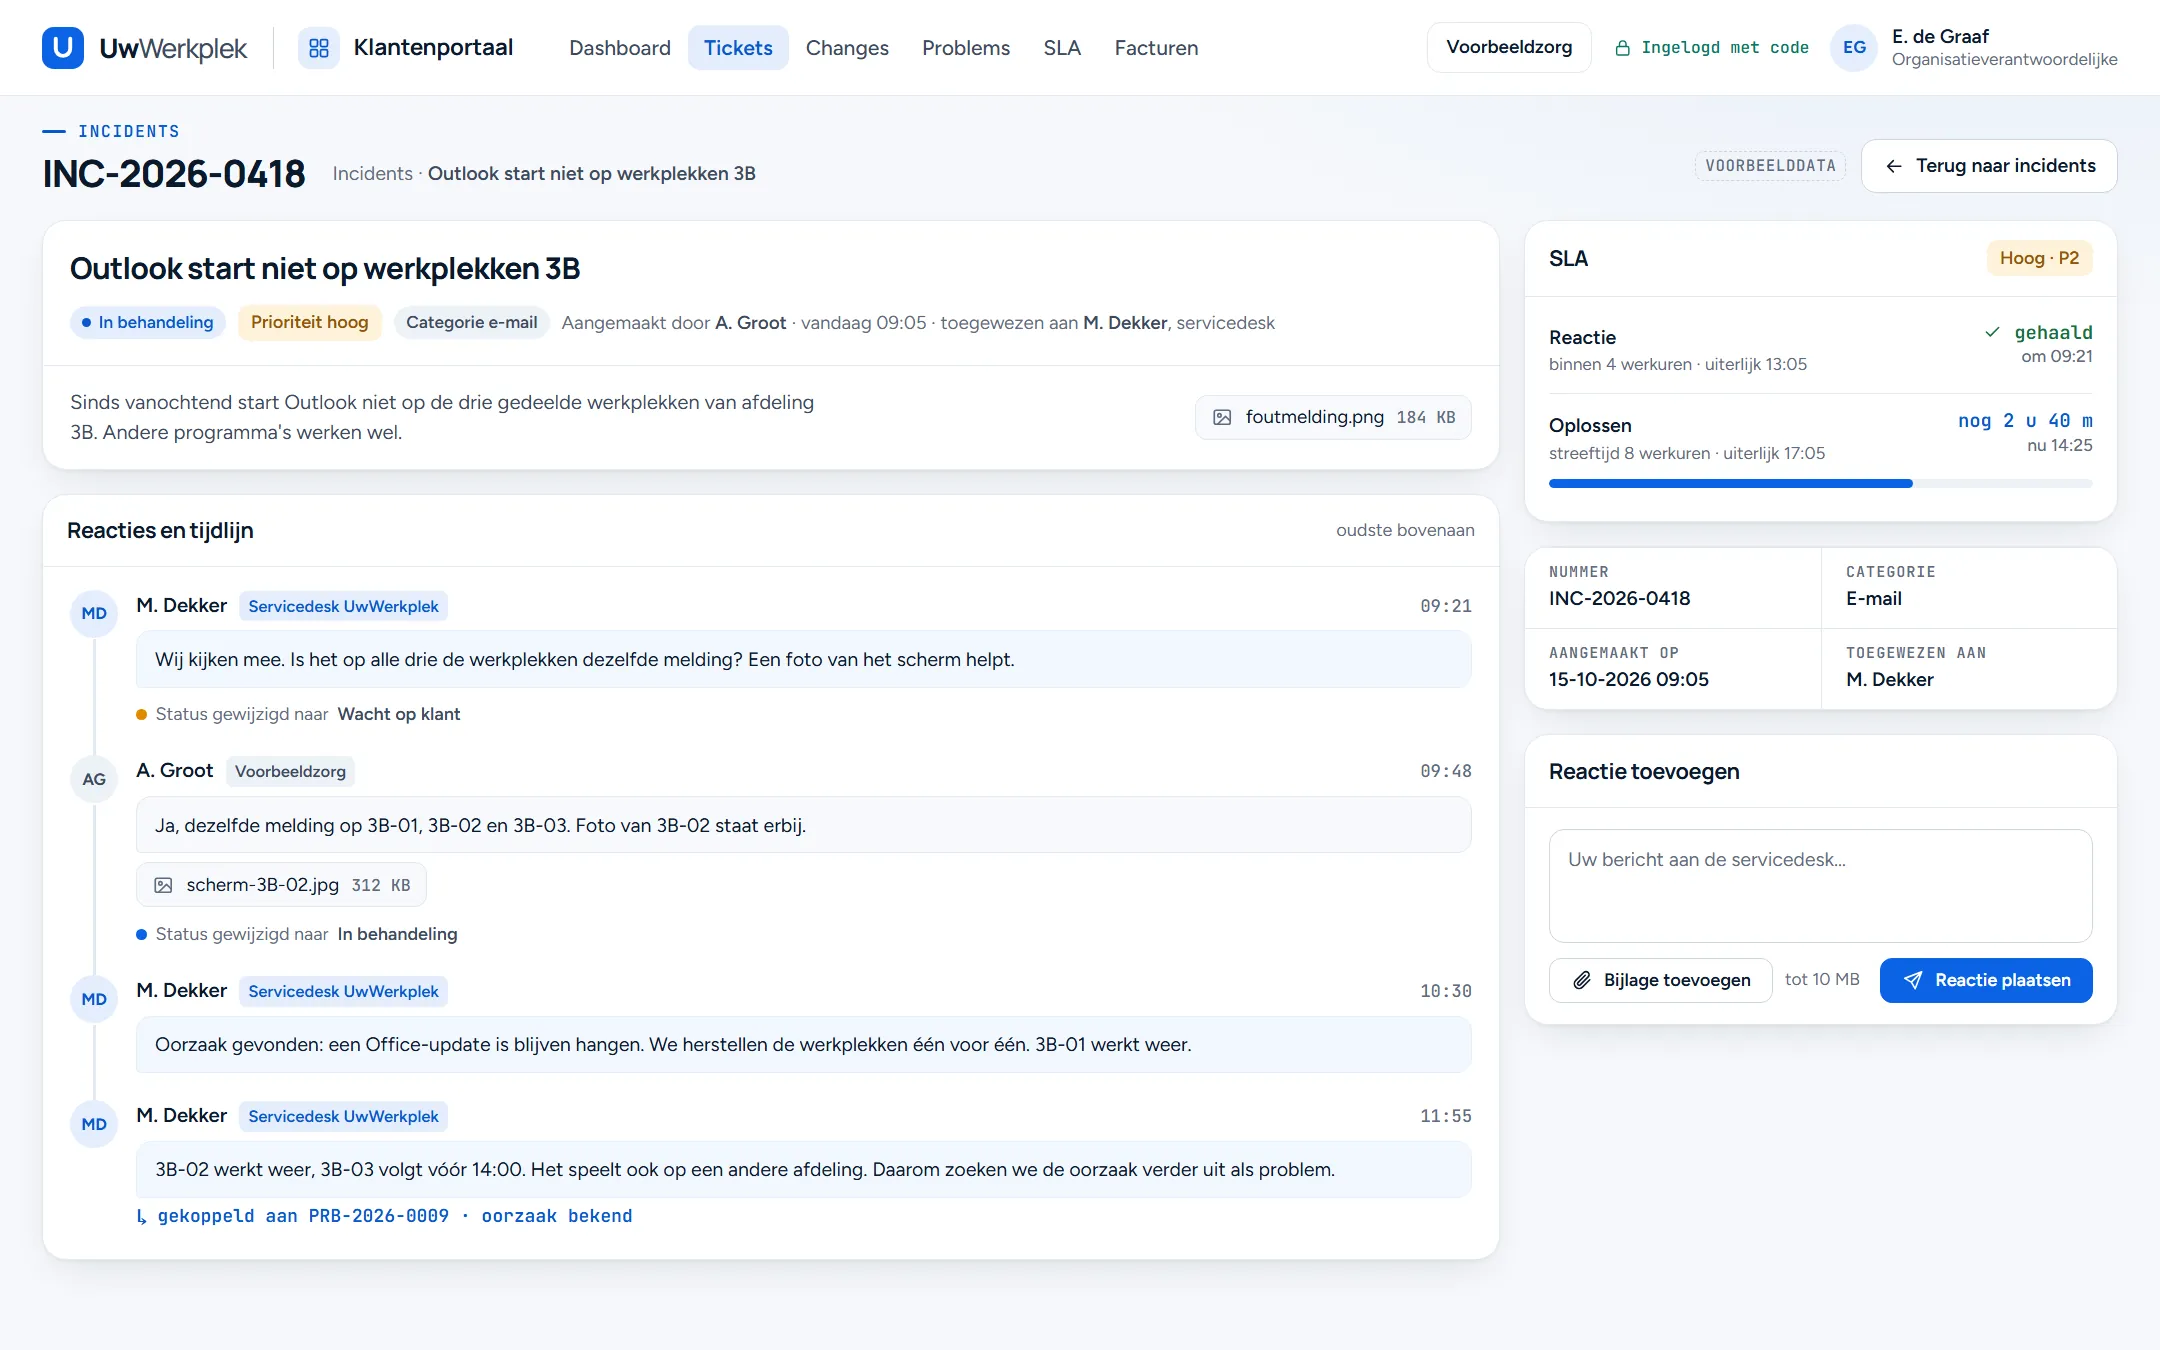Open the Problems tab
This screenshot has width=2160, height=1350.
pos(966,48)
